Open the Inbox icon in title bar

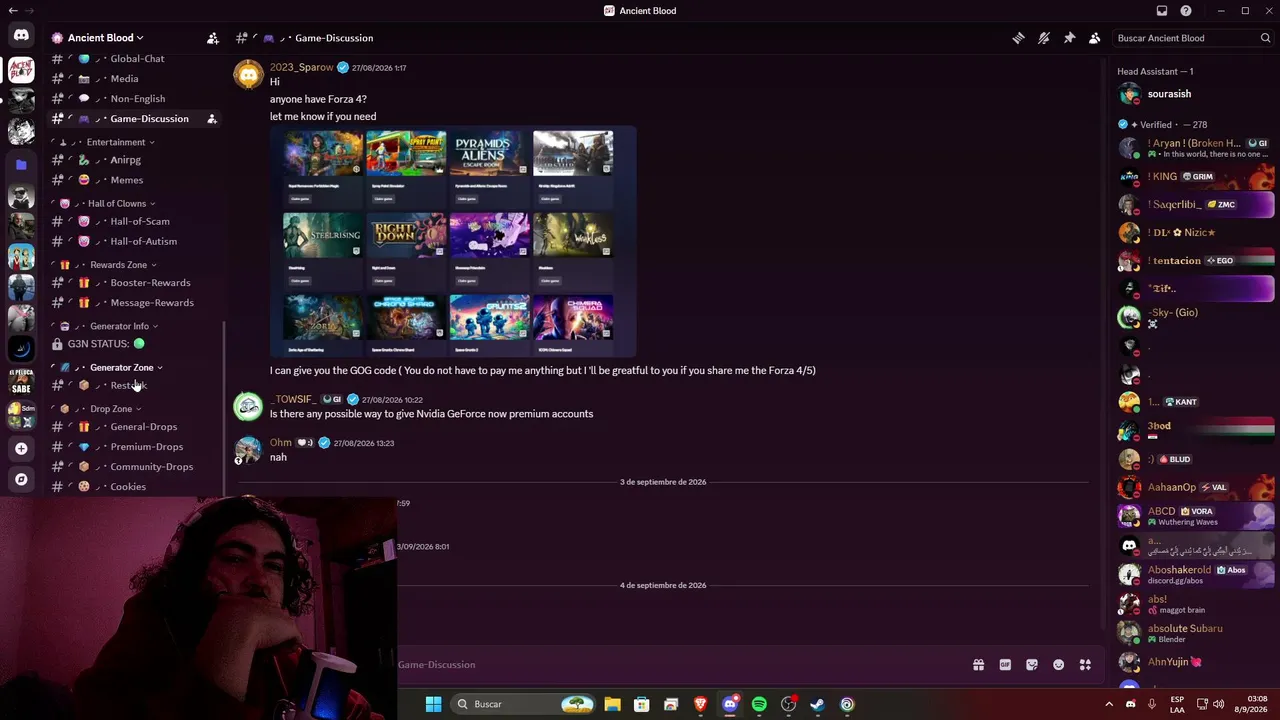tap(1162, 11)
